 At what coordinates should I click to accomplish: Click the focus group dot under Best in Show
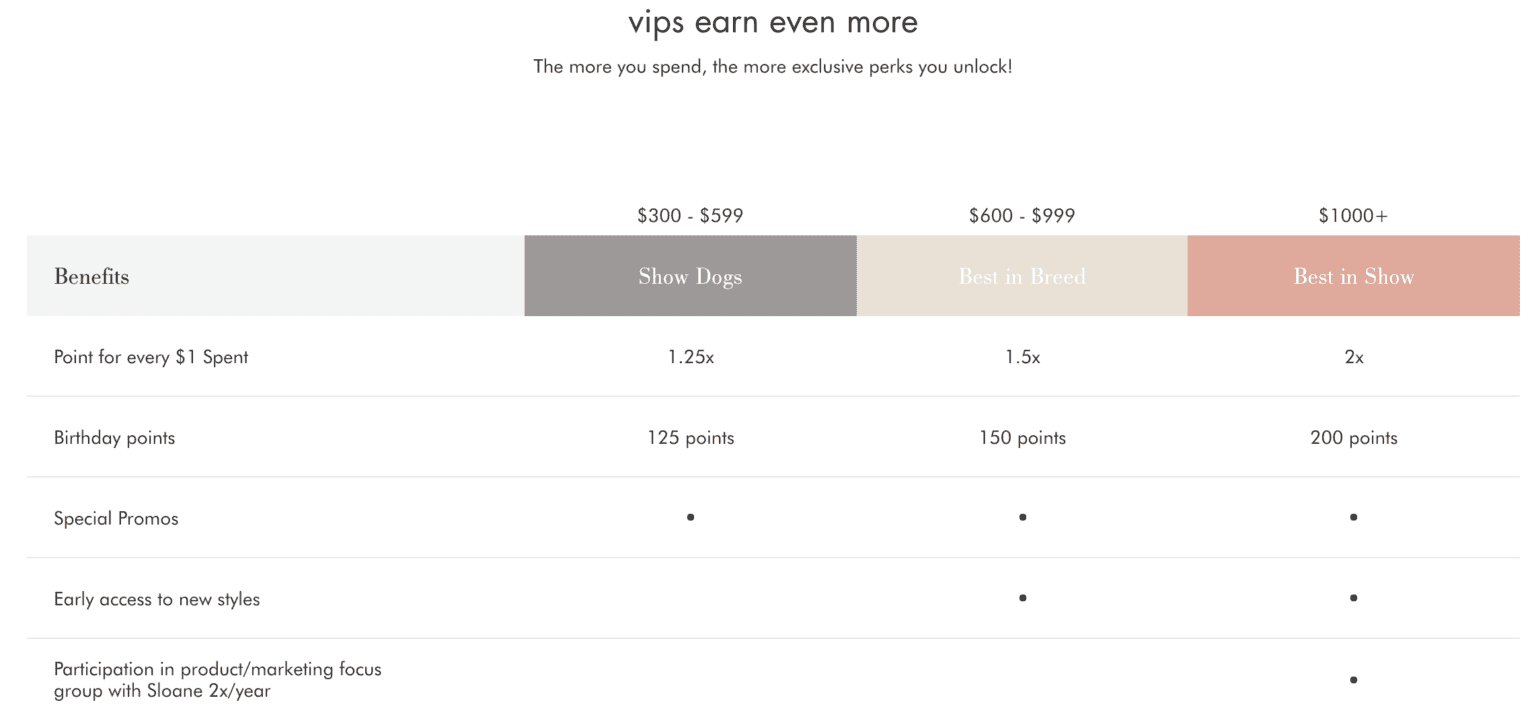1353,680
